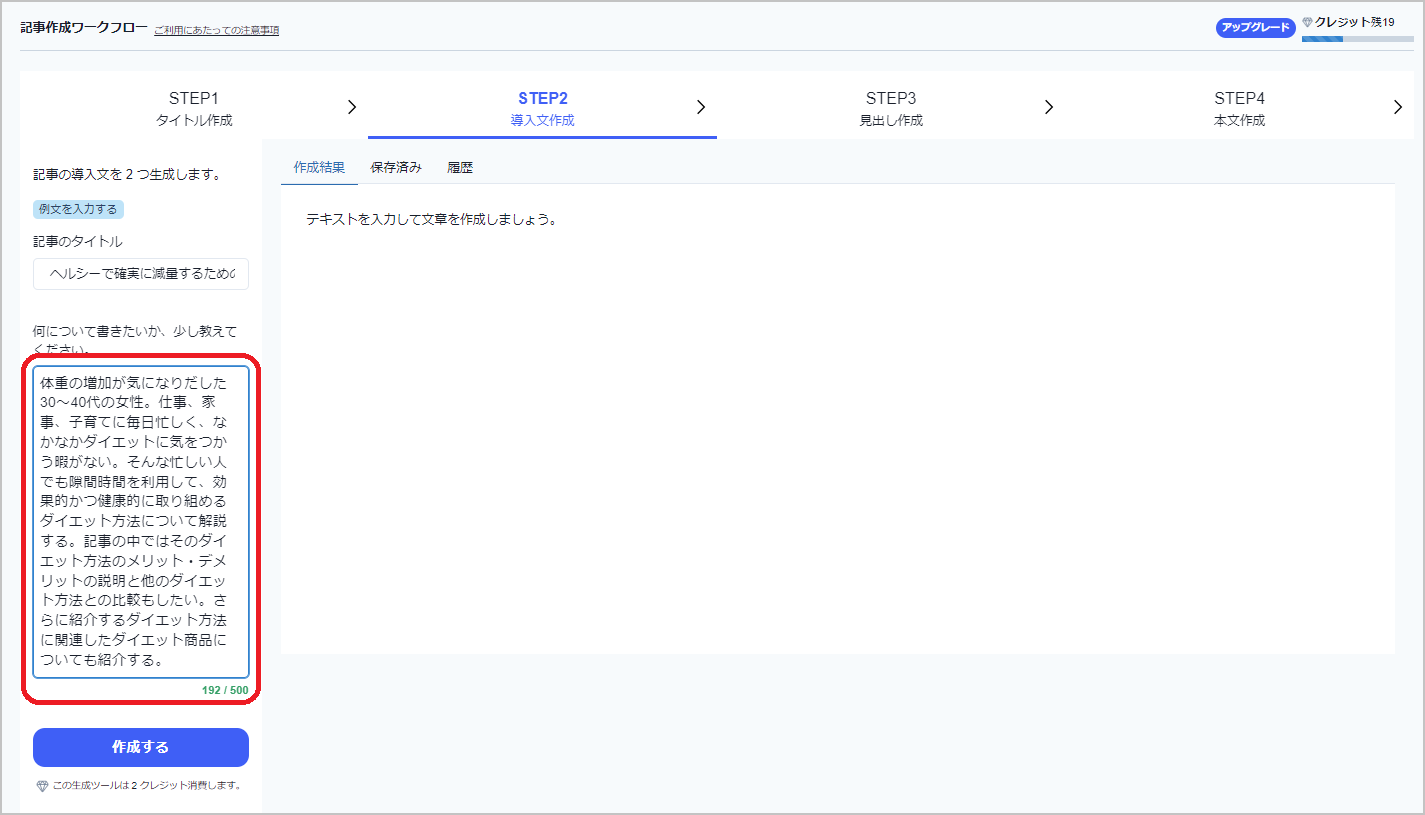Go to STEP1 タイトル作成
The image size is (1425, 815).
[x=194, y=108]
